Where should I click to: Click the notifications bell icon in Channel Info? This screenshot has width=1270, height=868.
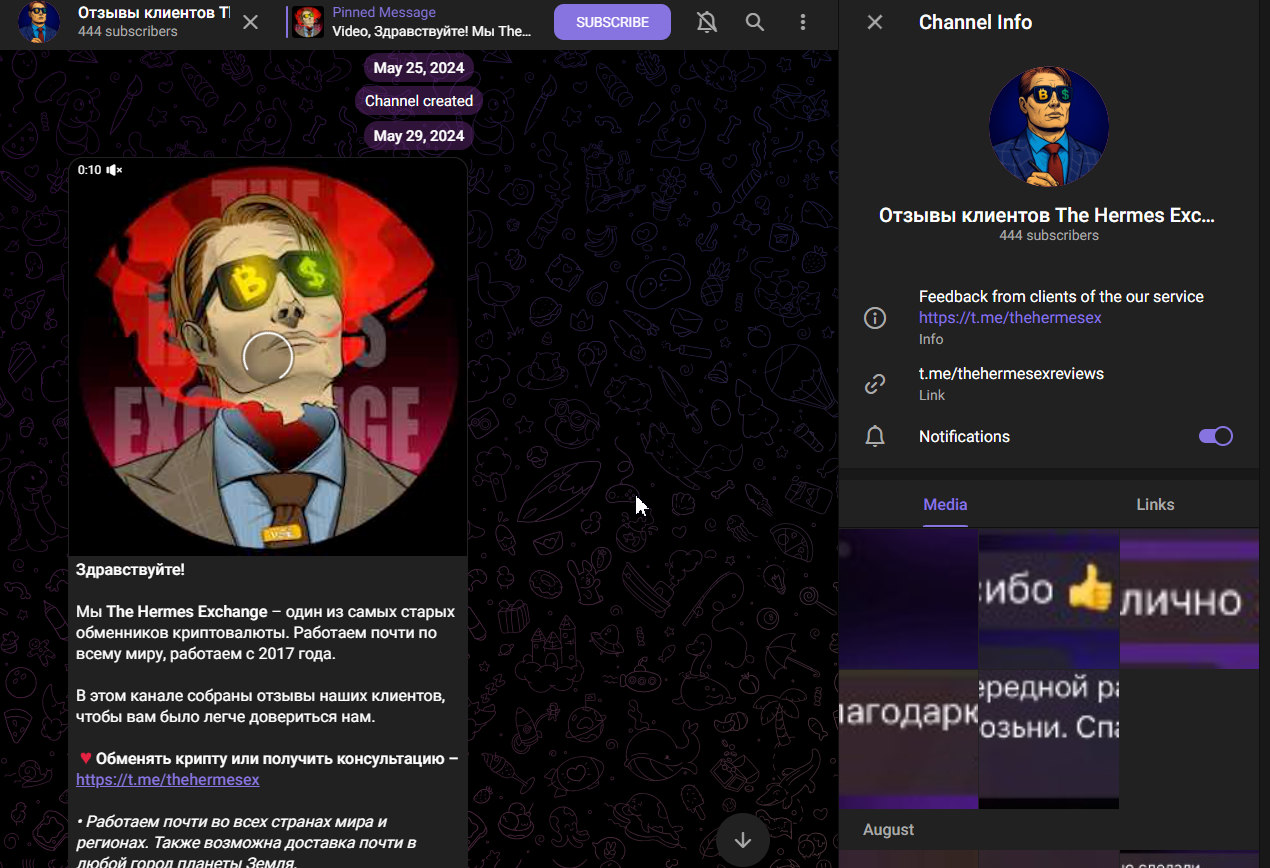coord(875,437)
